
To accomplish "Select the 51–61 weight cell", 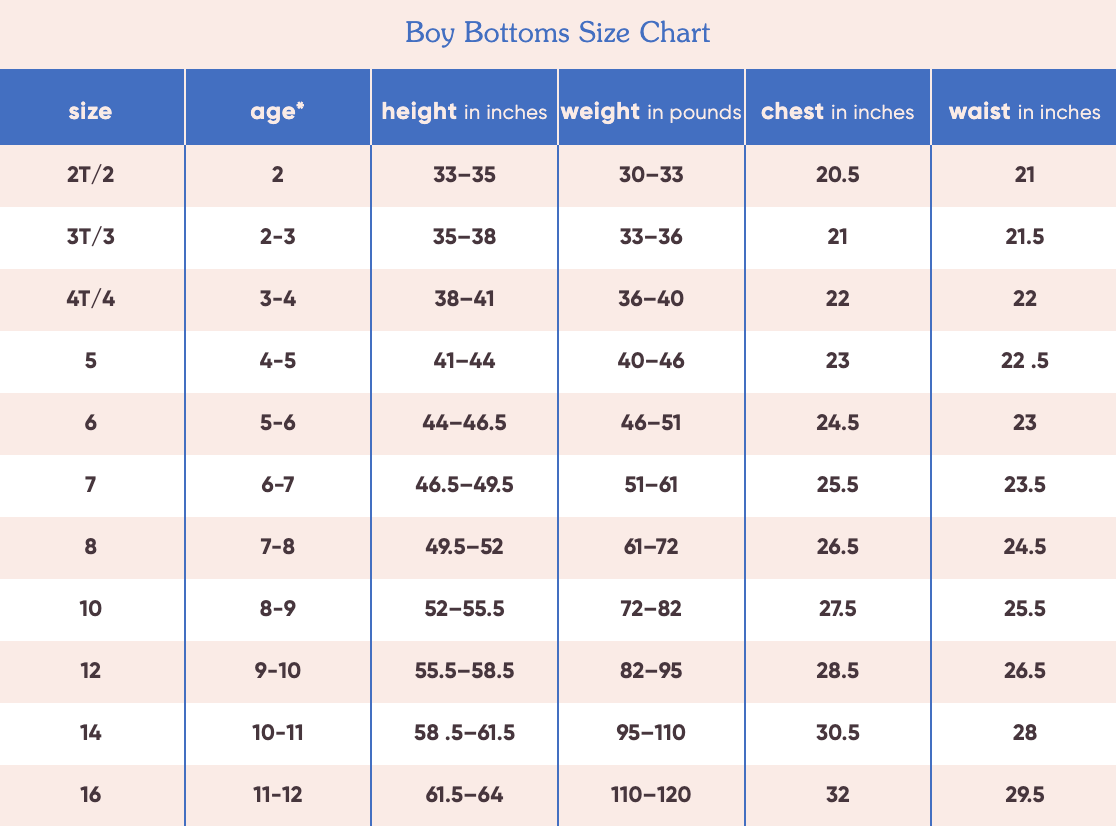I will tap(651, 485).
